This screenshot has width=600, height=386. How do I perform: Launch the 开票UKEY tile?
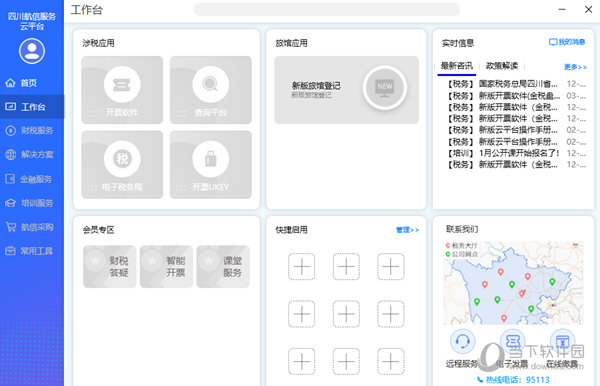(x=210, y=164)
